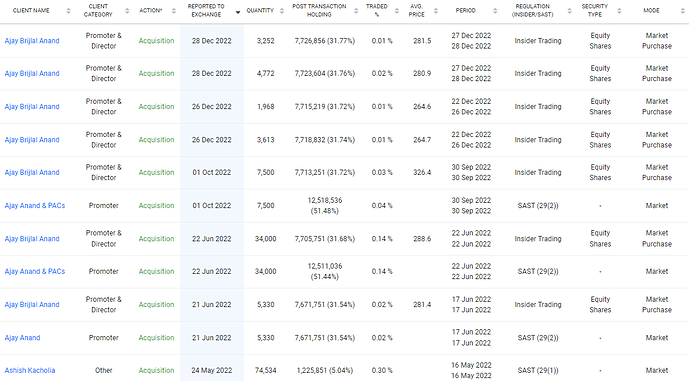Select the 24 May 2022 reported date
690x381 pixels.
tap(212, 370)
